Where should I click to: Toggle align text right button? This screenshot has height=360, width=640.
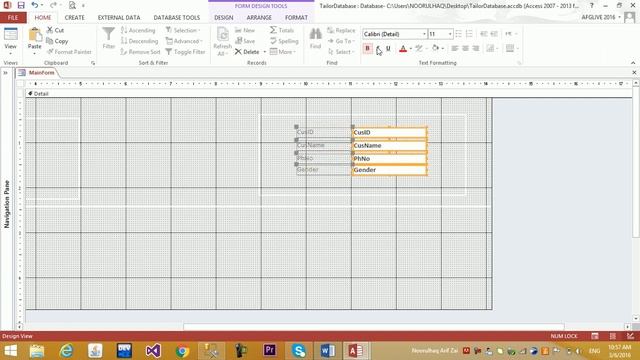(x=476, y=49)
